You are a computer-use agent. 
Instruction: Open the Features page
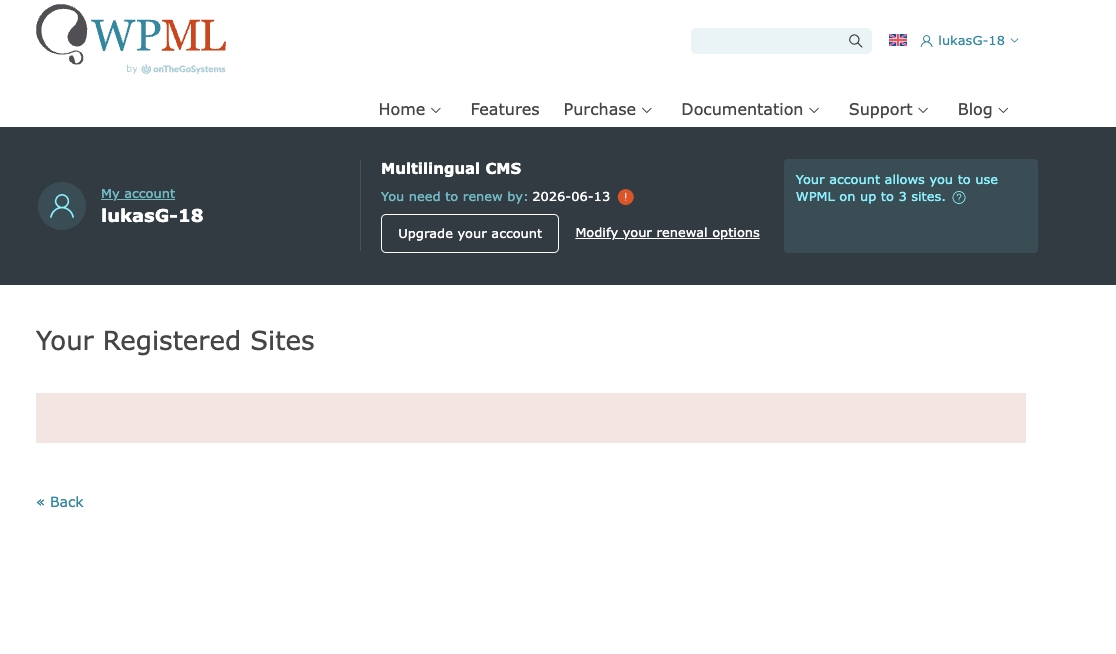(x=505, y=110)
